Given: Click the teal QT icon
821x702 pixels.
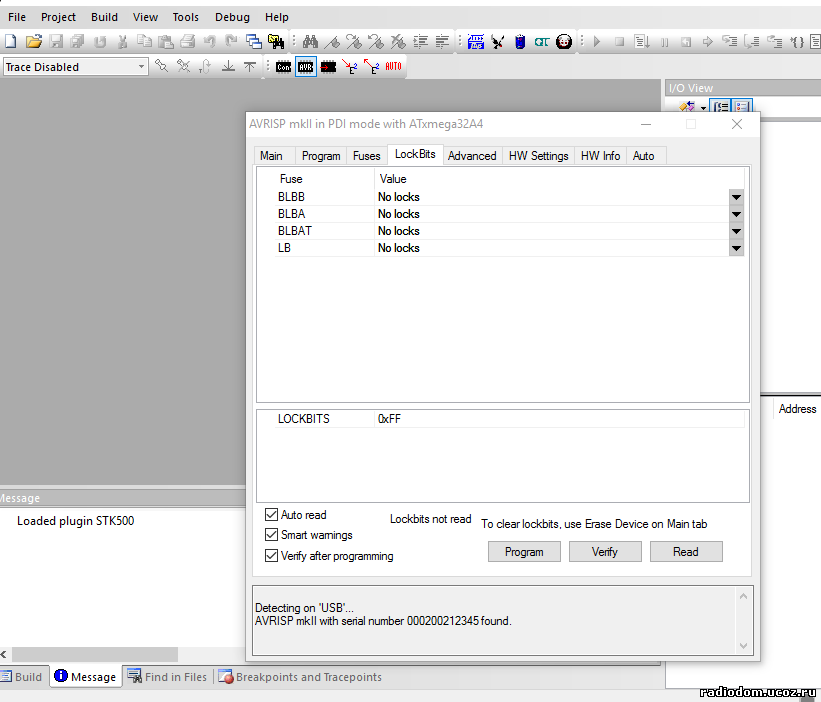Looking at the screenshot, I should point(542,41).
